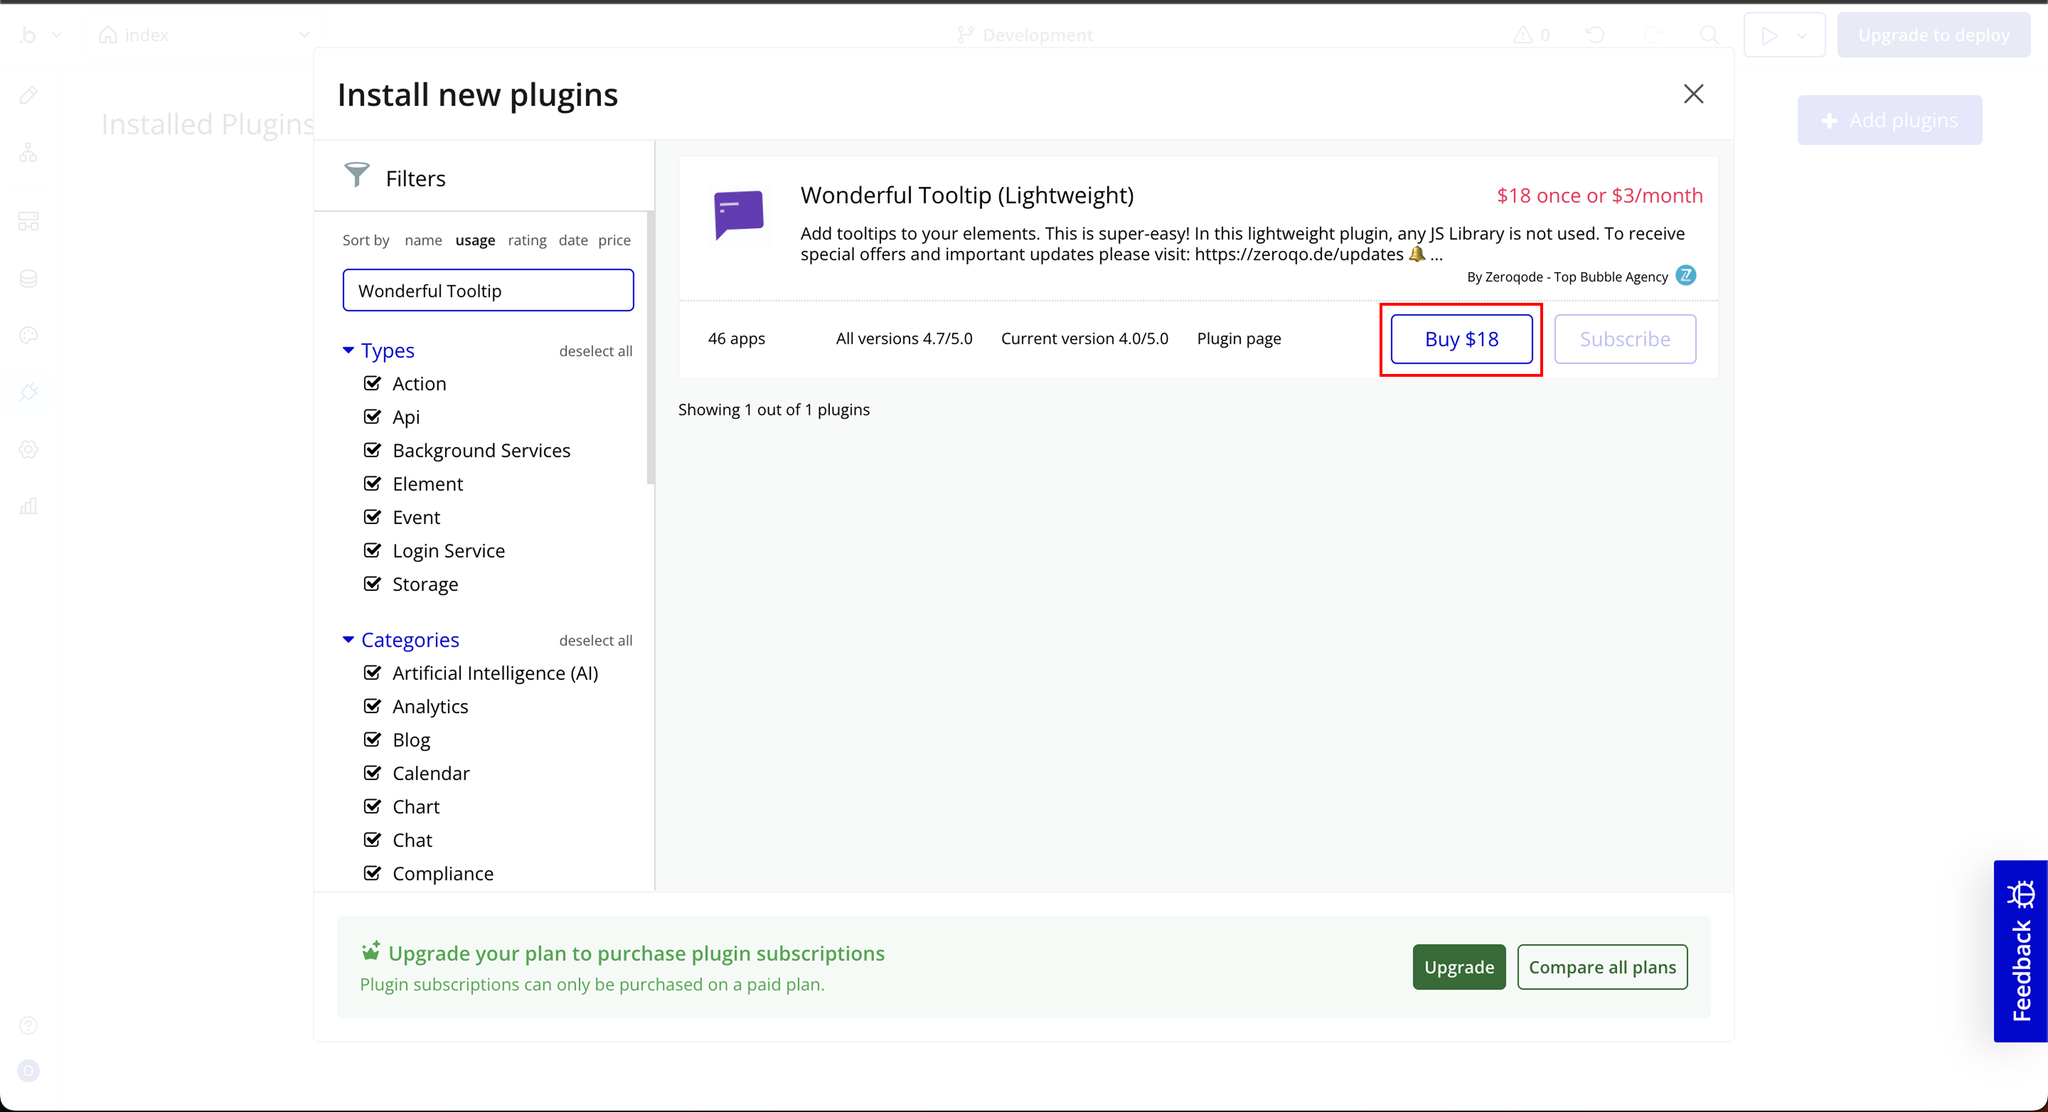Image resolution: width=2048 pixels, height=1112 pixels.
Task: Uncheck the Background Services checkbox
Action: coord(372,450)
